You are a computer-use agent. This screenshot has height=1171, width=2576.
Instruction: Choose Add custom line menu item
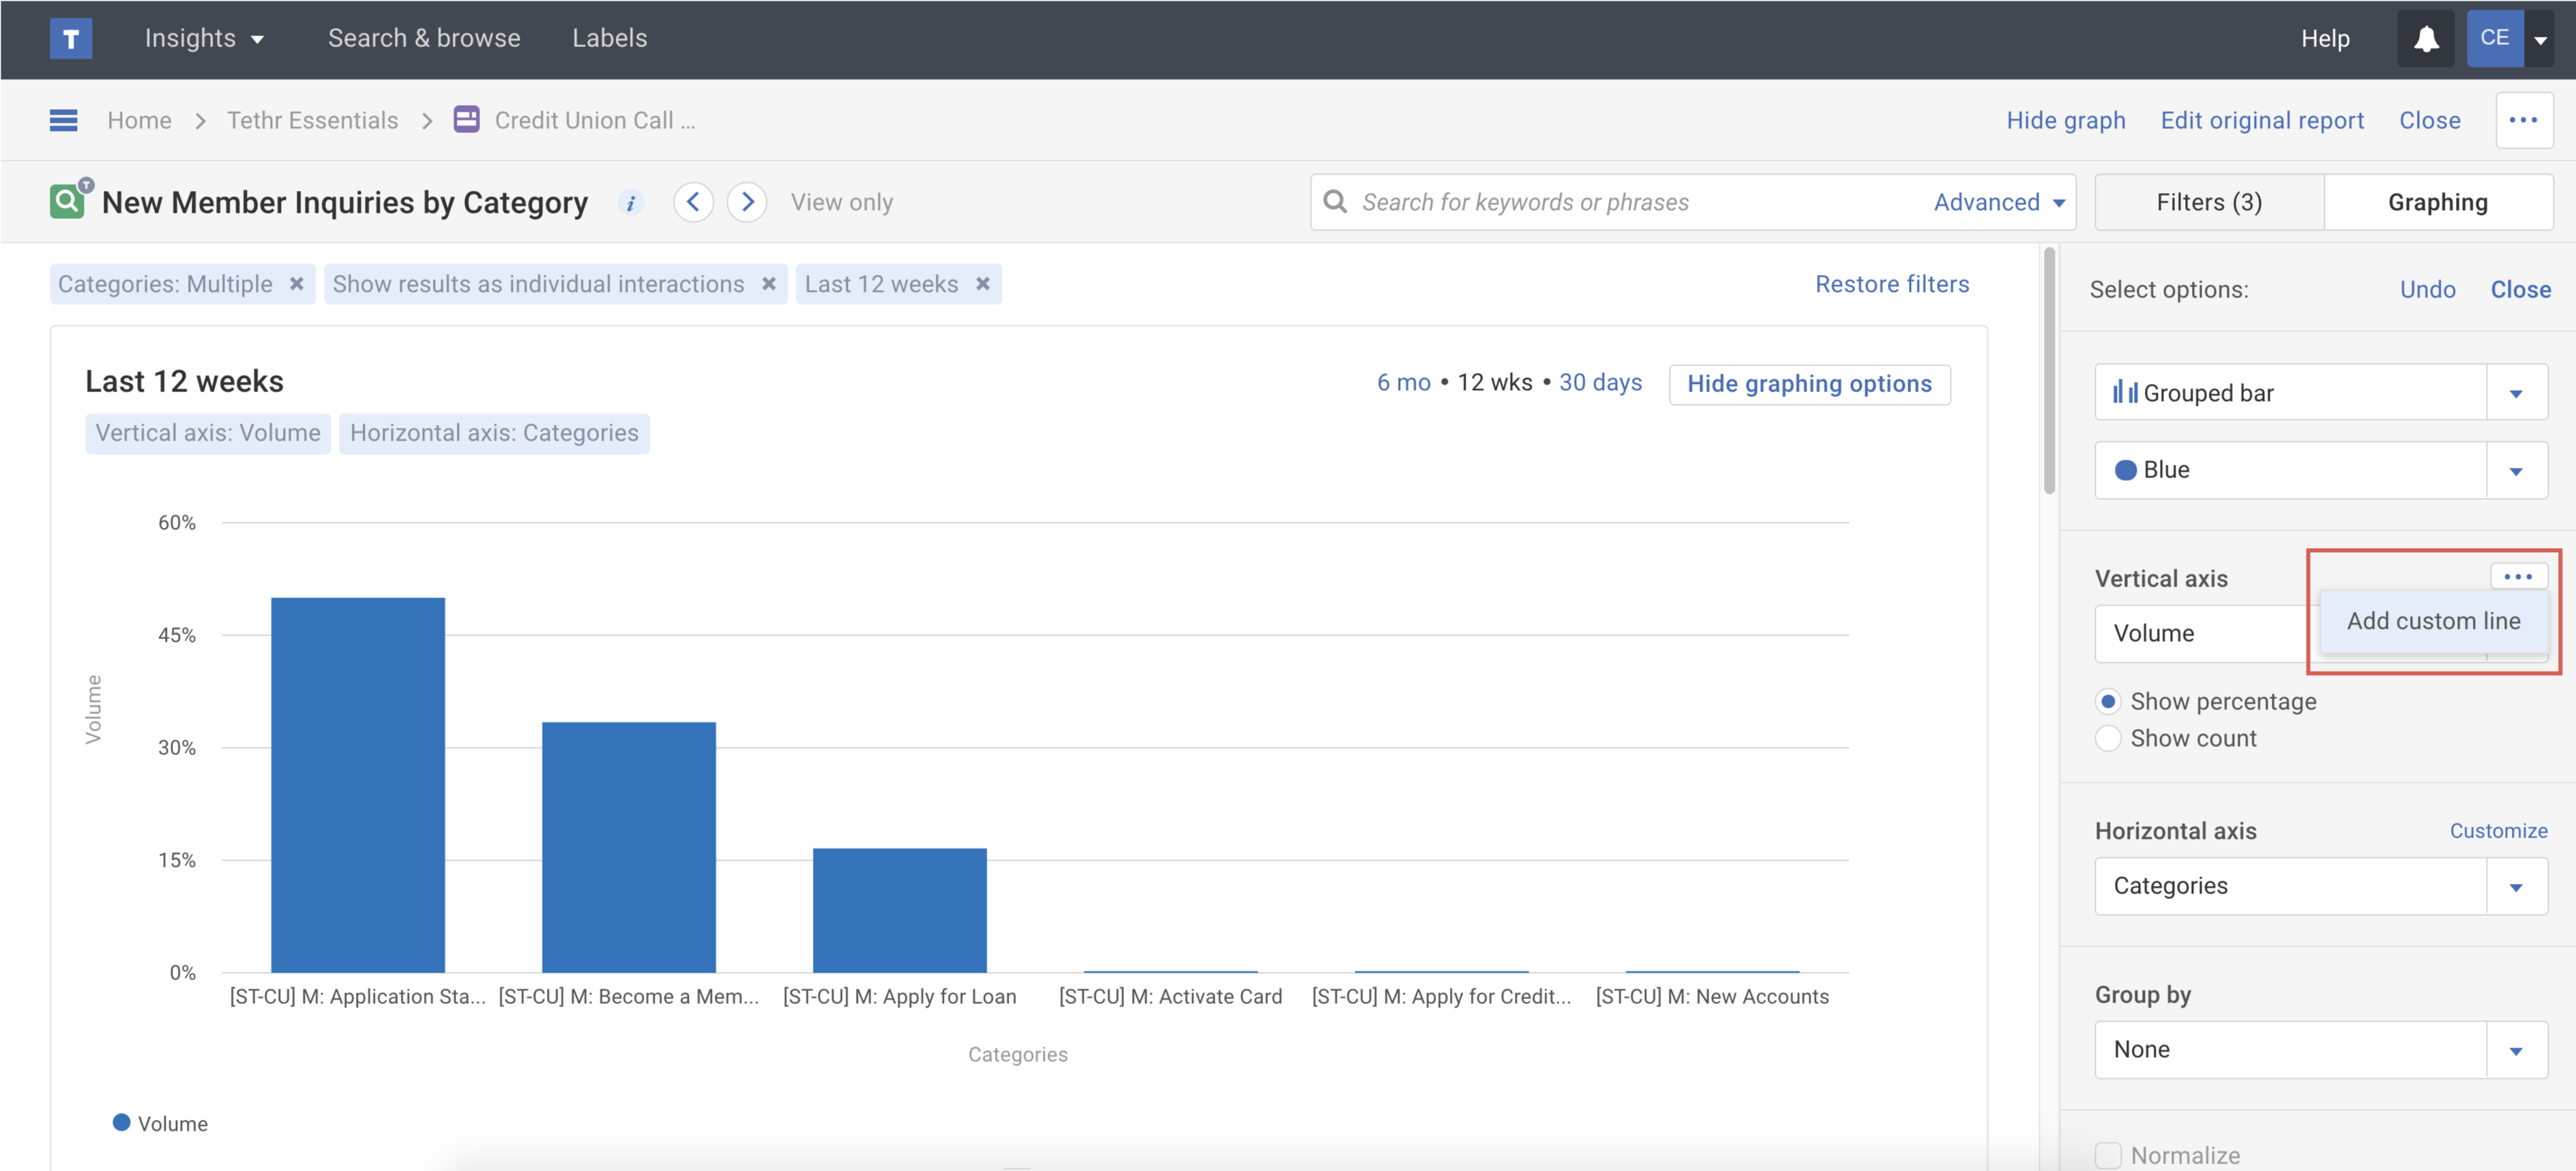click(x=2433, y=621)
